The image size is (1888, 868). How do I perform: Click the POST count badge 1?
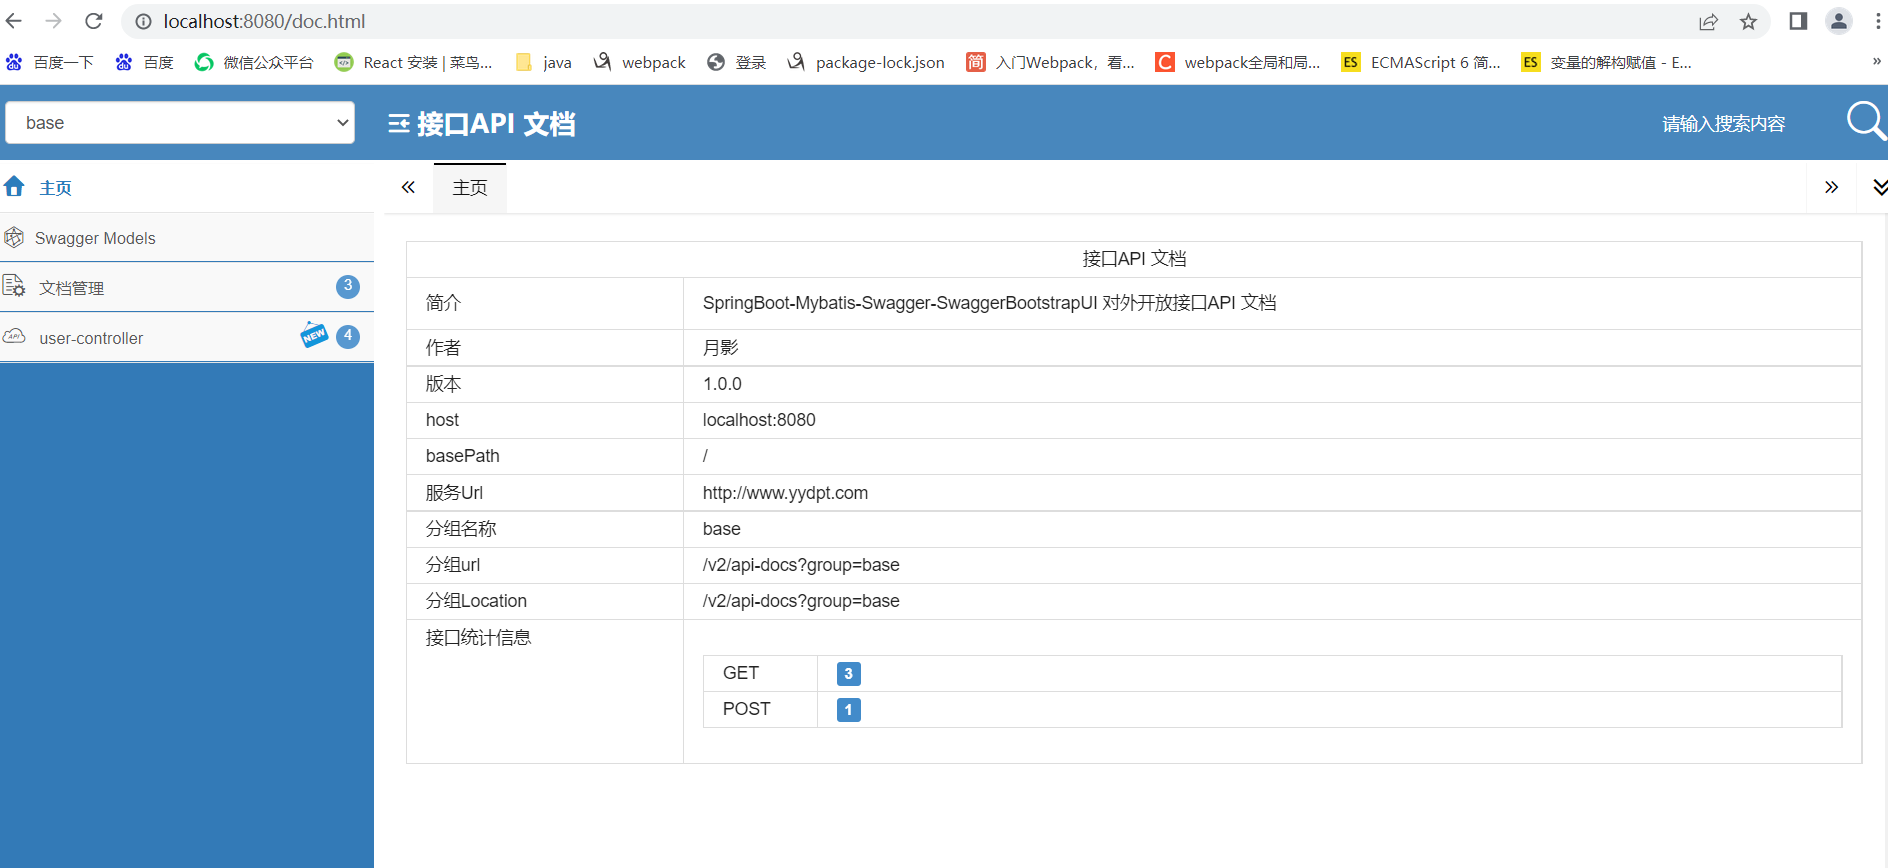[x=848, y=710]
